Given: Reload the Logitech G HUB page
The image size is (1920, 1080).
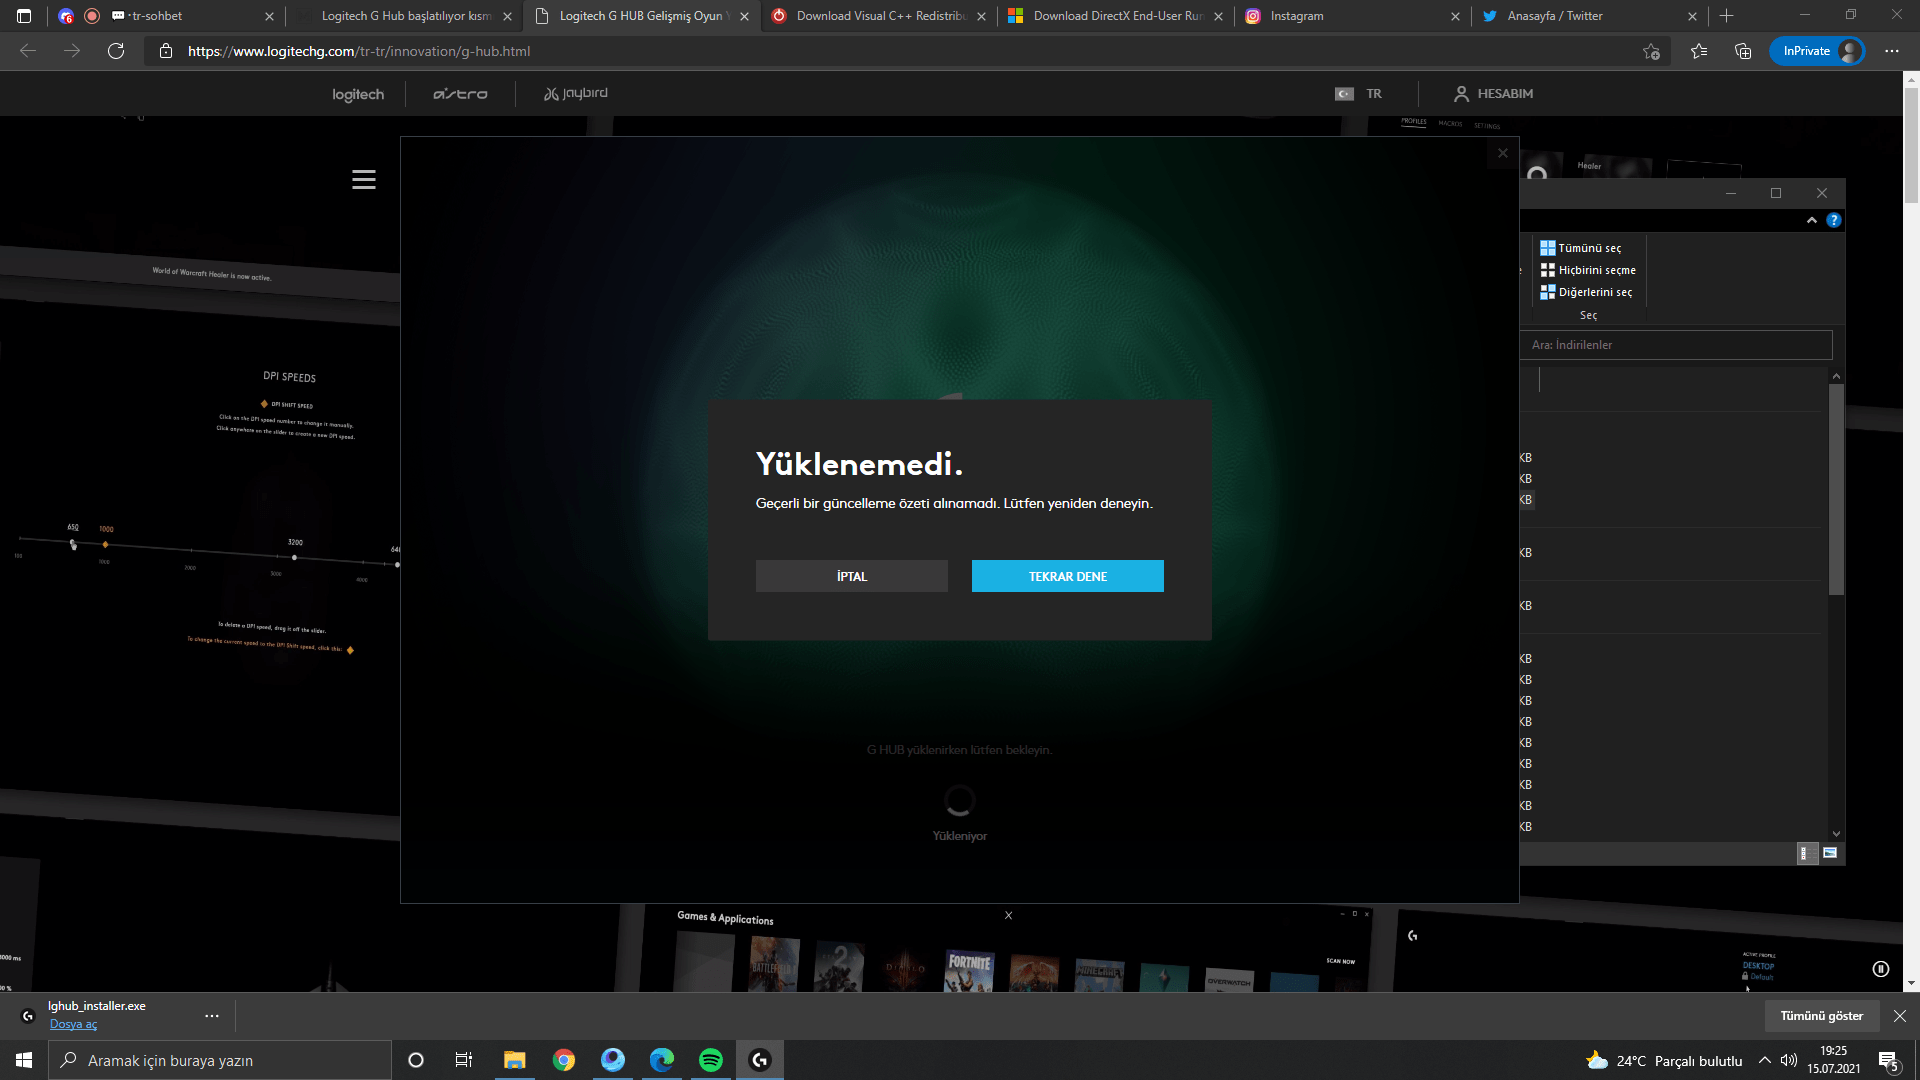Looking at the screenshot, I should point(116,51).
